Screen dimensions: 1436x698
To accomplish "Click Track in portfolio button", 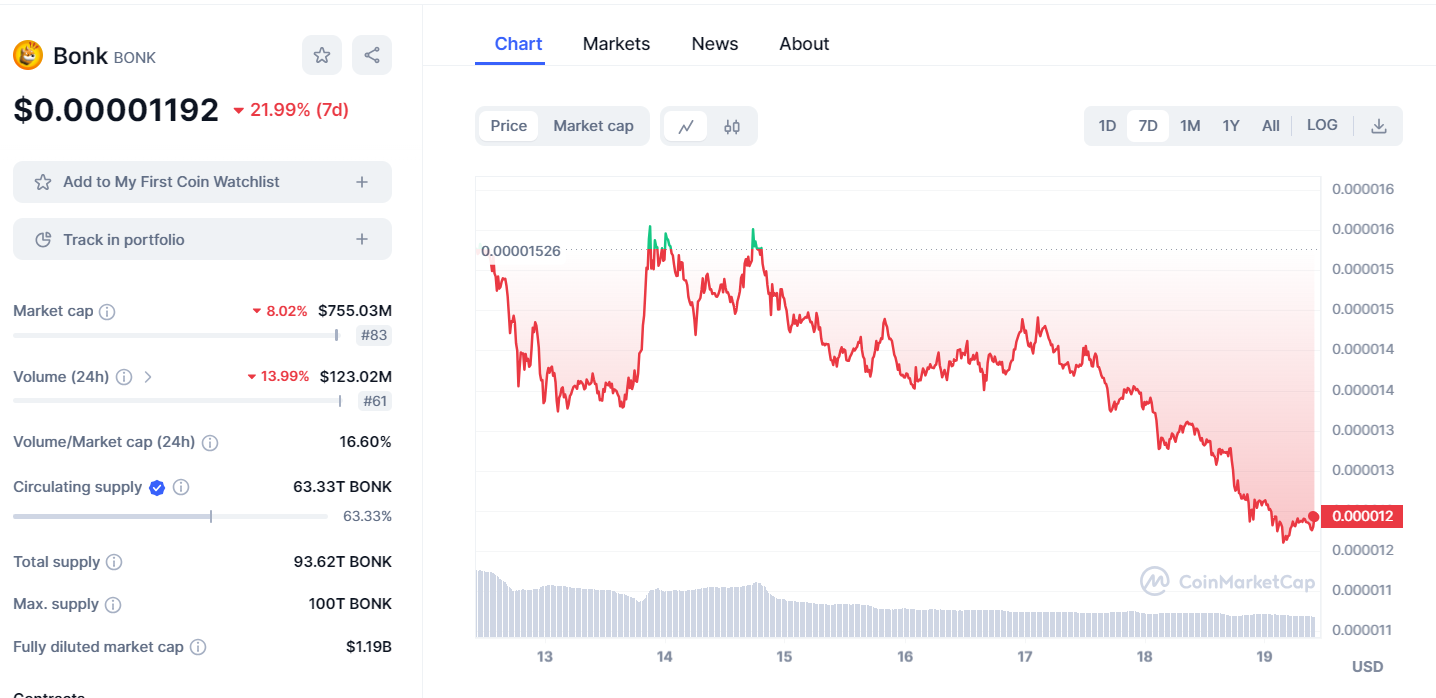I will 202,240.
